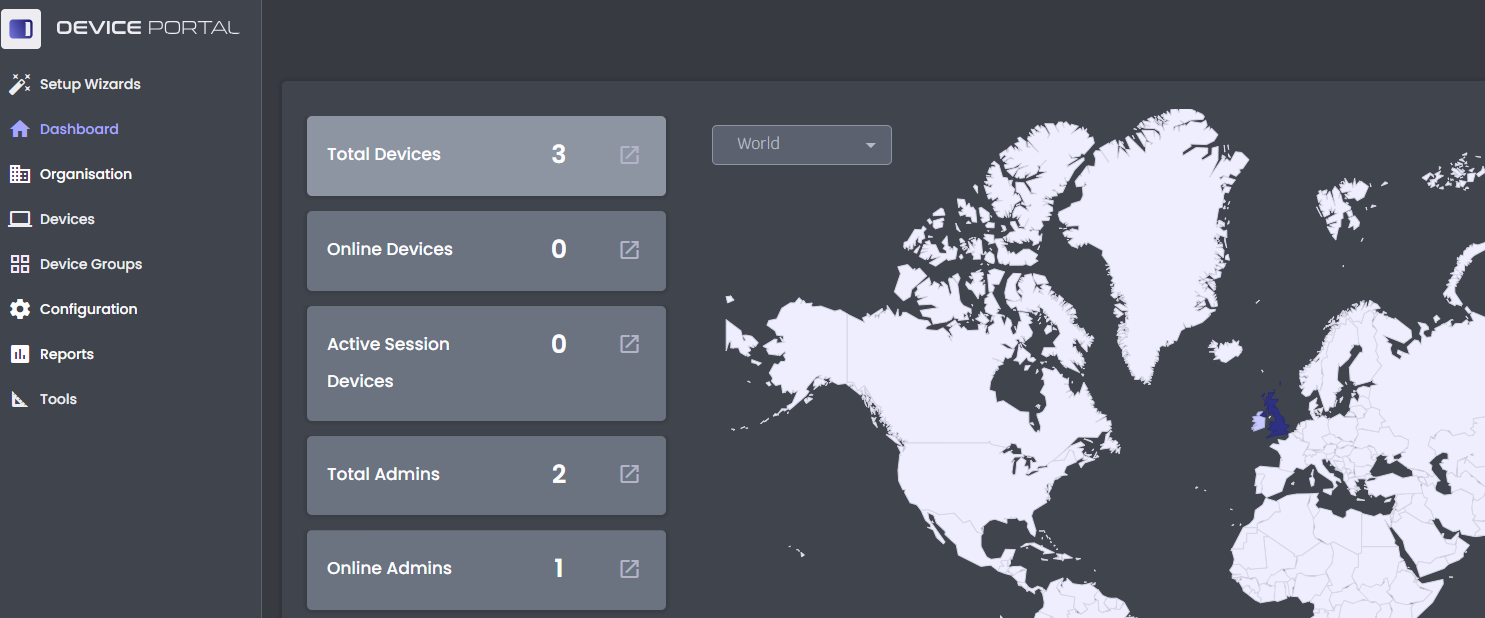The image size is (1485, 618).
Task: Select the Total Devices card
Action: [486, 155]
